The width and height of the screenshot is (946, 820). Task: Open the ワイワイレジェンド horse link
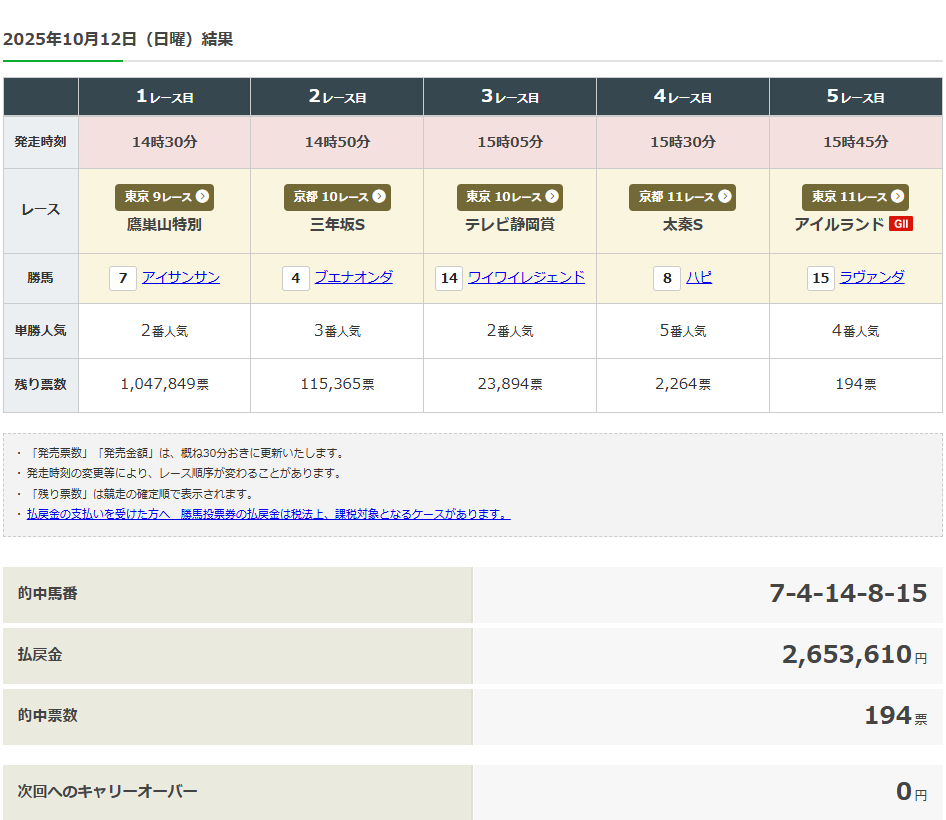pyautogui.click(x=526, y=278)
